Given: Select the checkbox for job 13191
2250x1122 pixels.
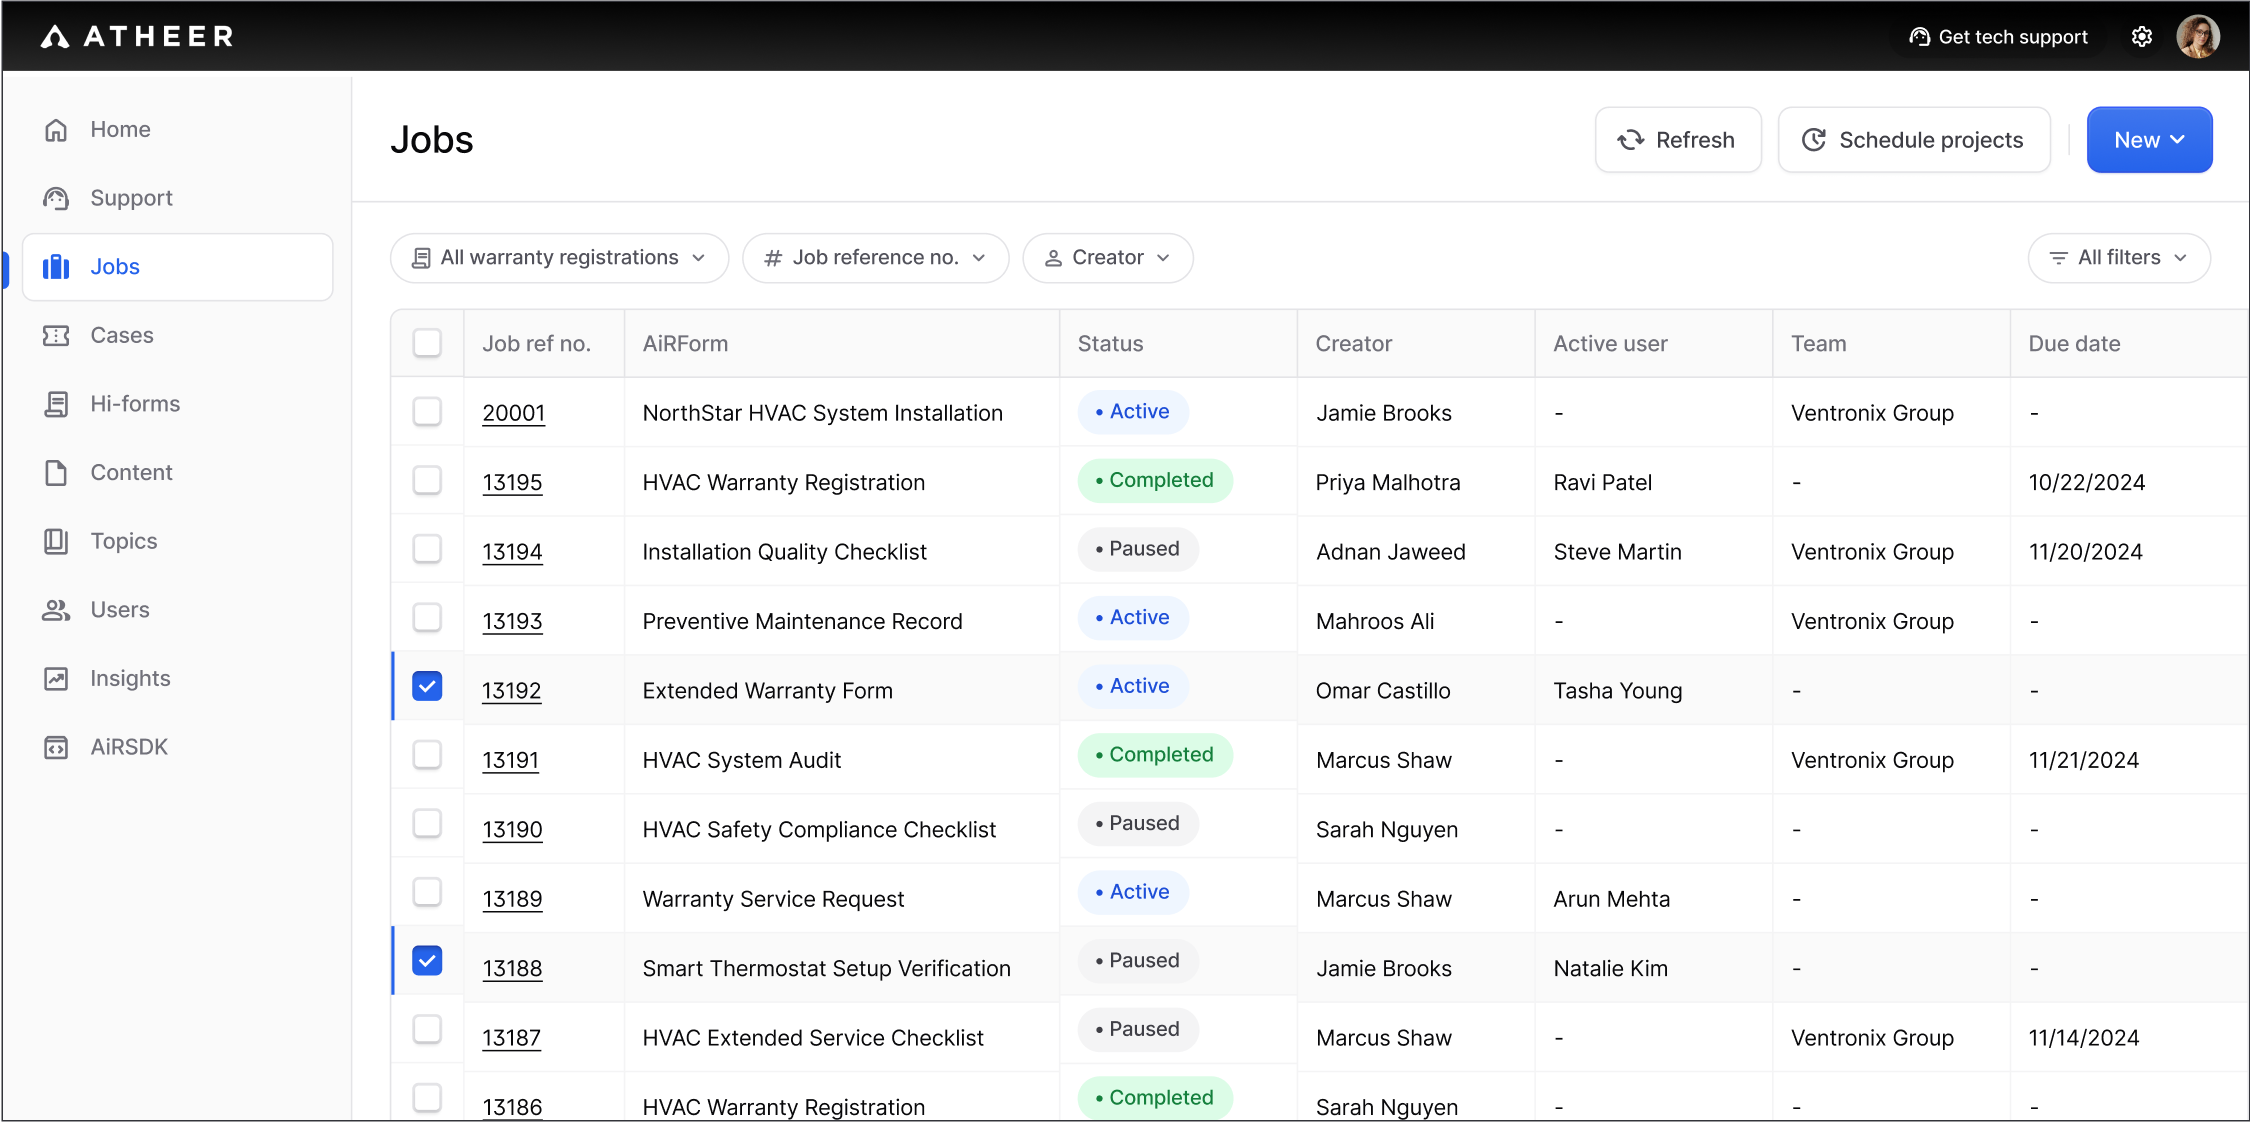Looking at the screenshot, I should [x=427, y=755].
